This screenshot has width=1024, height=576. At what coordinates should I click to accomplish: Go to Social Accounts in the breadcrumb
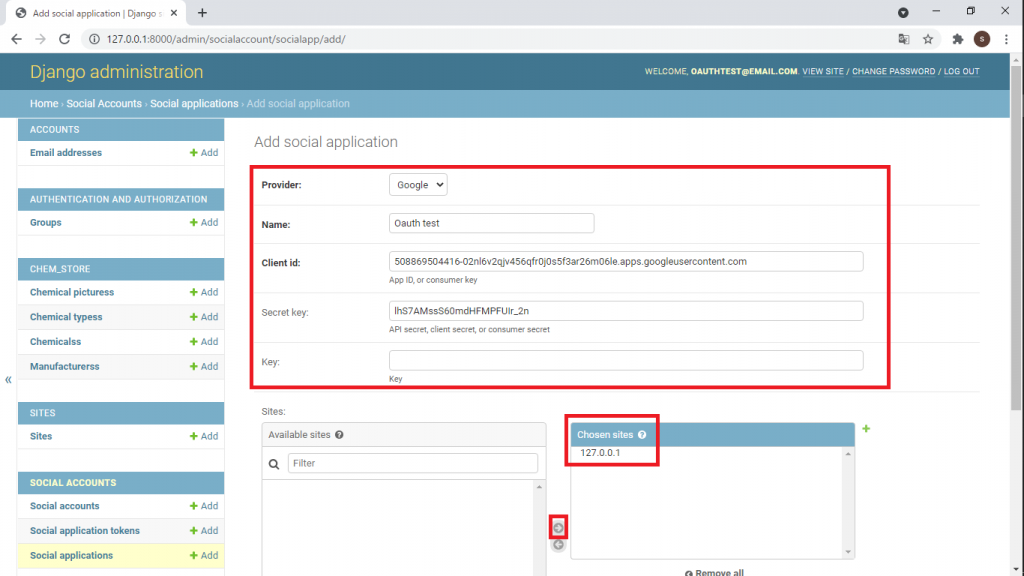click(104, 104)
